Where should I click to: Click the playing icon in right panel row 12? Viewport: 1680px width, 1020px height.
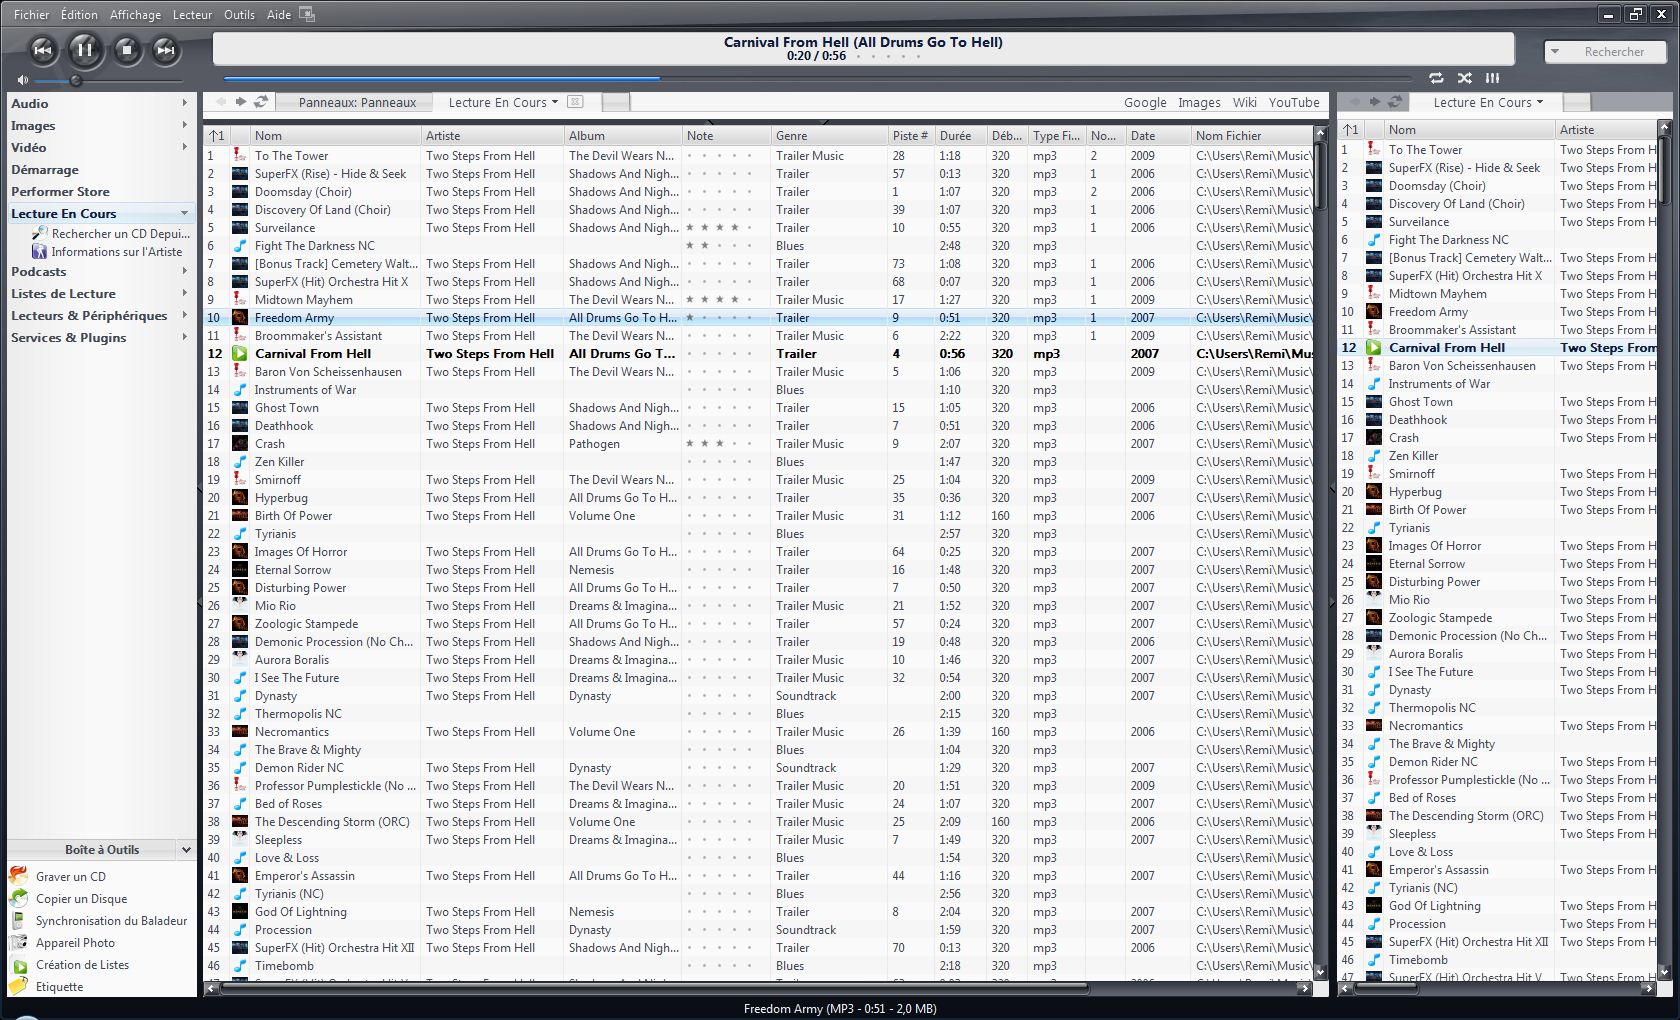coord(1374,347)
